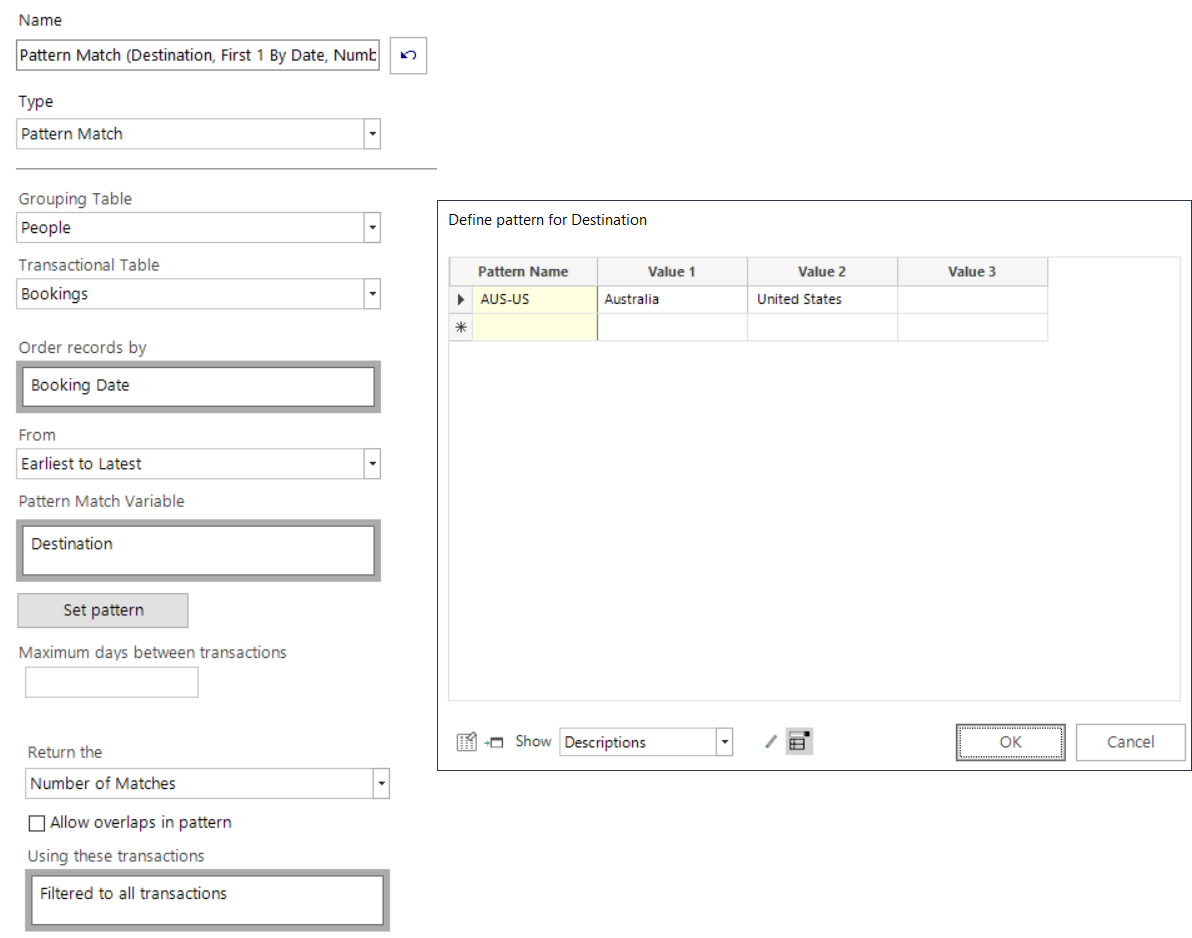Select the Australia value cell

(x=672, y=299)
